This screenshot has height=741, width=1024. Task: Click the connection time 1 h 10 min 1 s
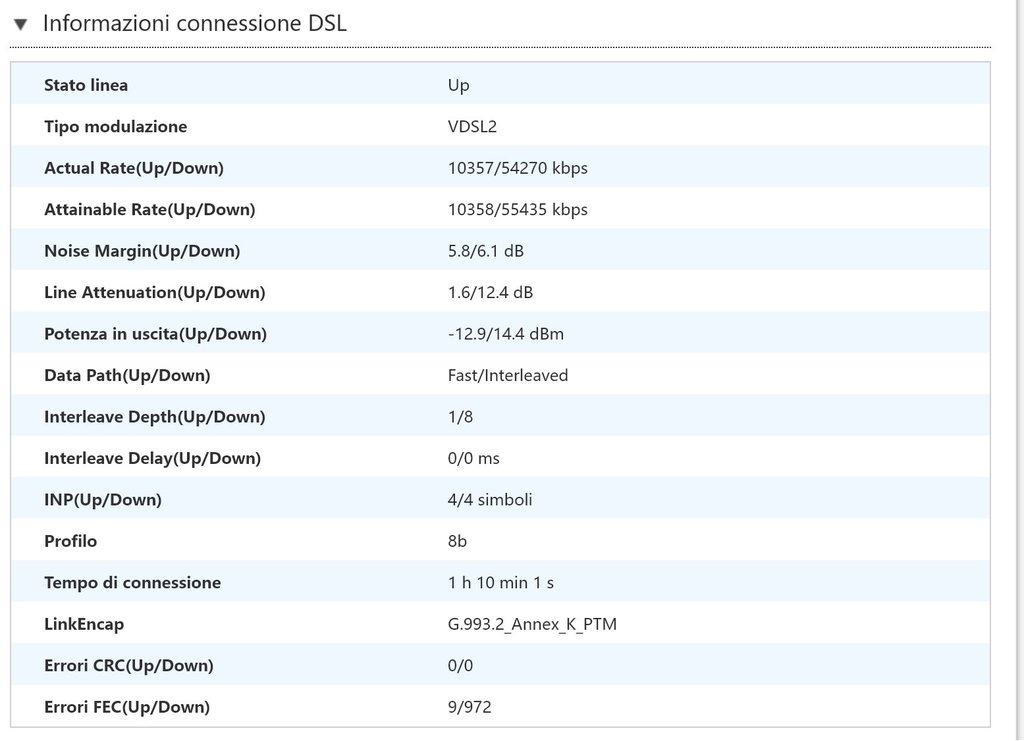pos(501,582)
